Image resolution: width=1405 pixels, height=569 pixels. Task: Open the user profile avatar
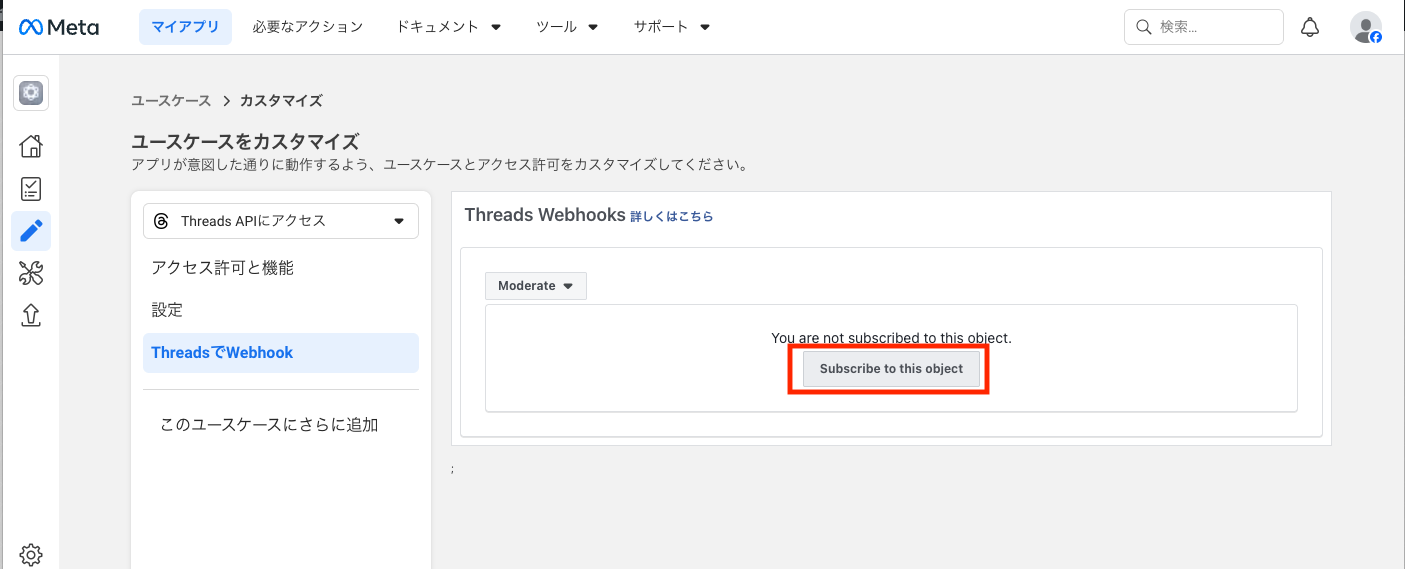tap(1365, 27)
